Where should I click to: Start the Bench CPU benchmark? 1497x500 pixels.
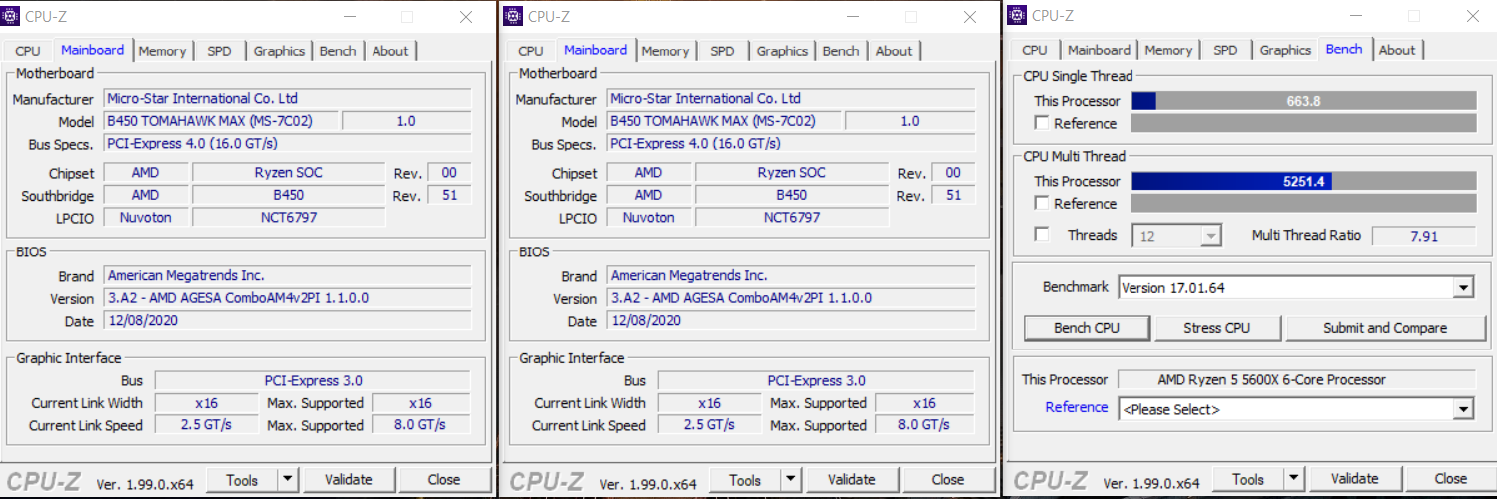1087,328
